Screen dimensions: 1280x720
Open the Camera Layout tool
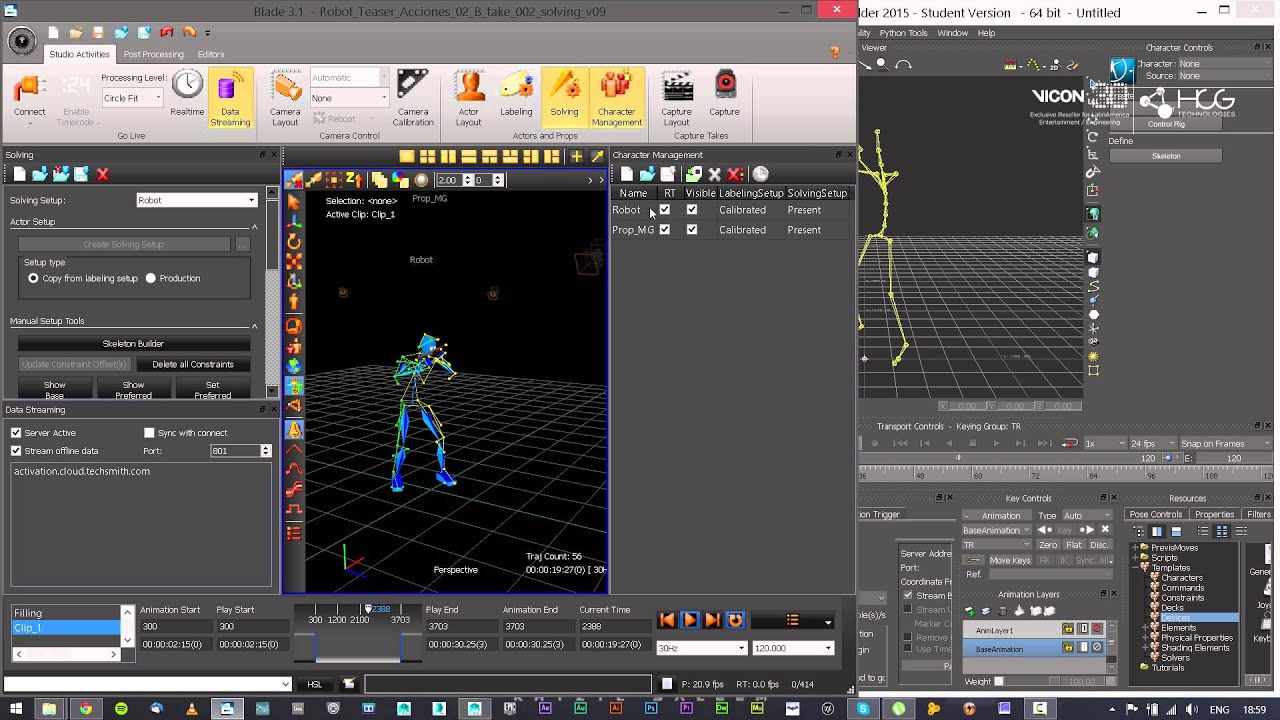coord(285,99)
